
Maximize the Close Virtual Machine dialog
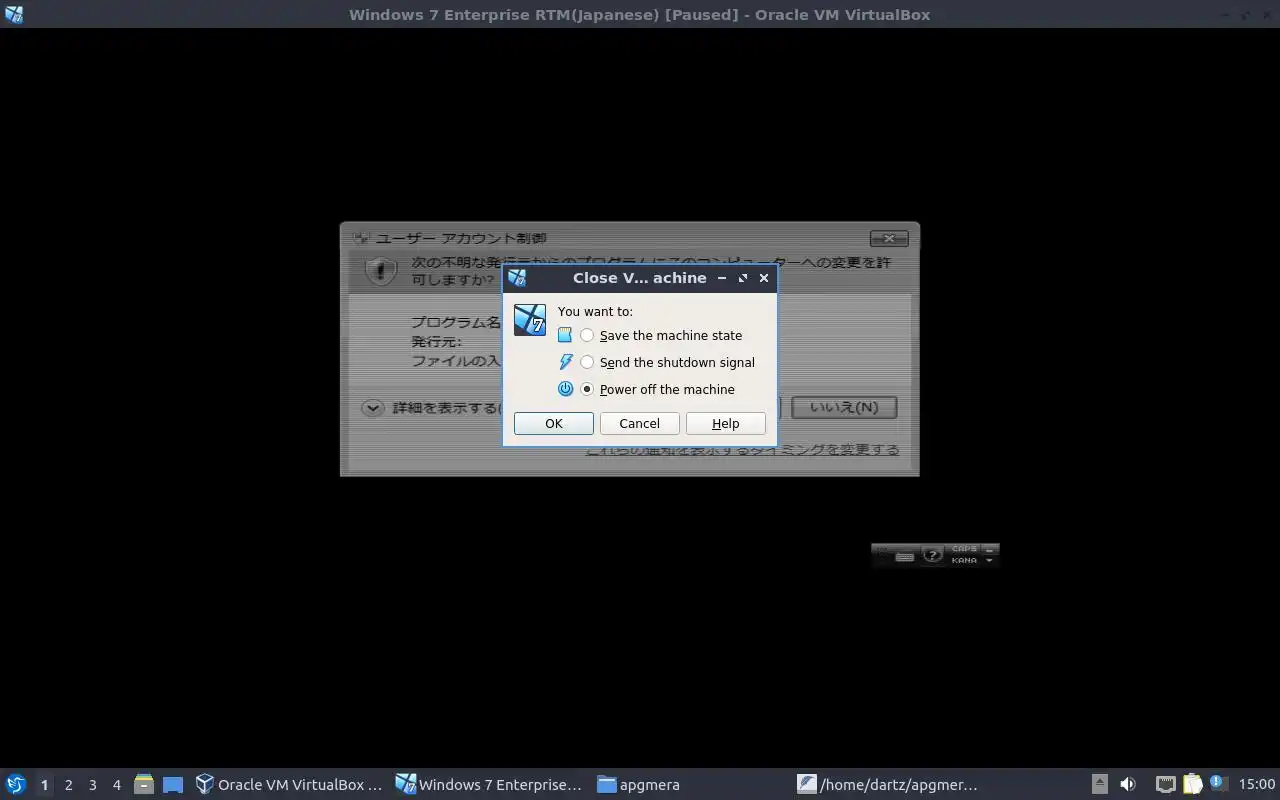[743, 278]
